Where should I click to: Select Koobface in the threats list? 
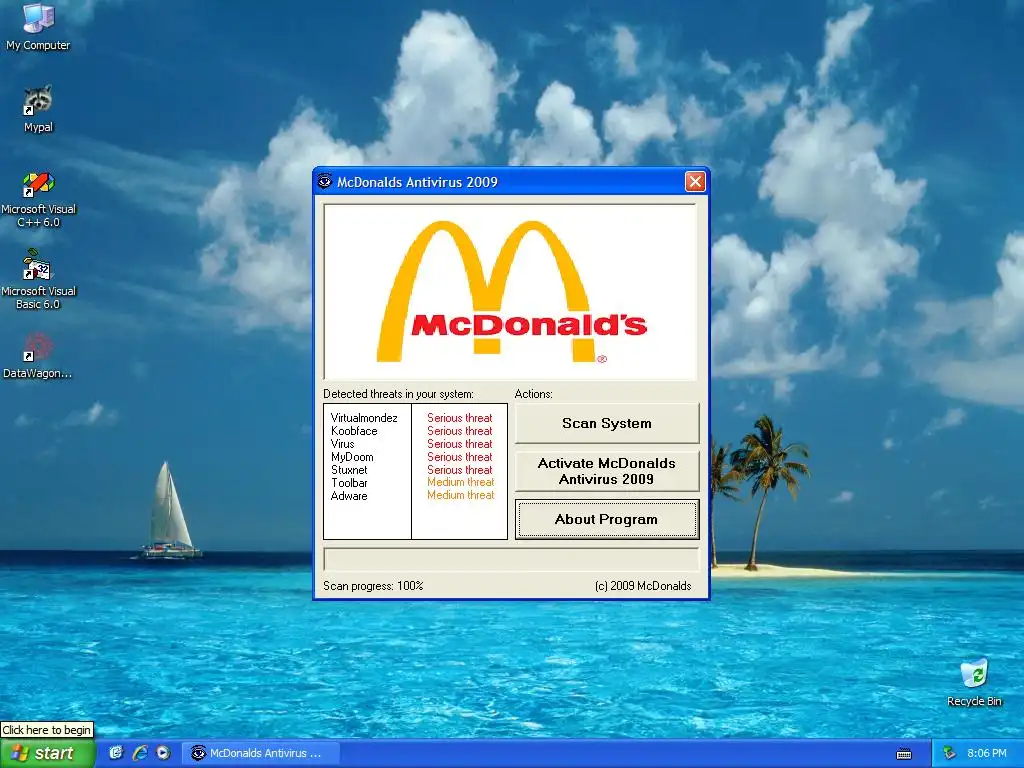pos(354,431)
